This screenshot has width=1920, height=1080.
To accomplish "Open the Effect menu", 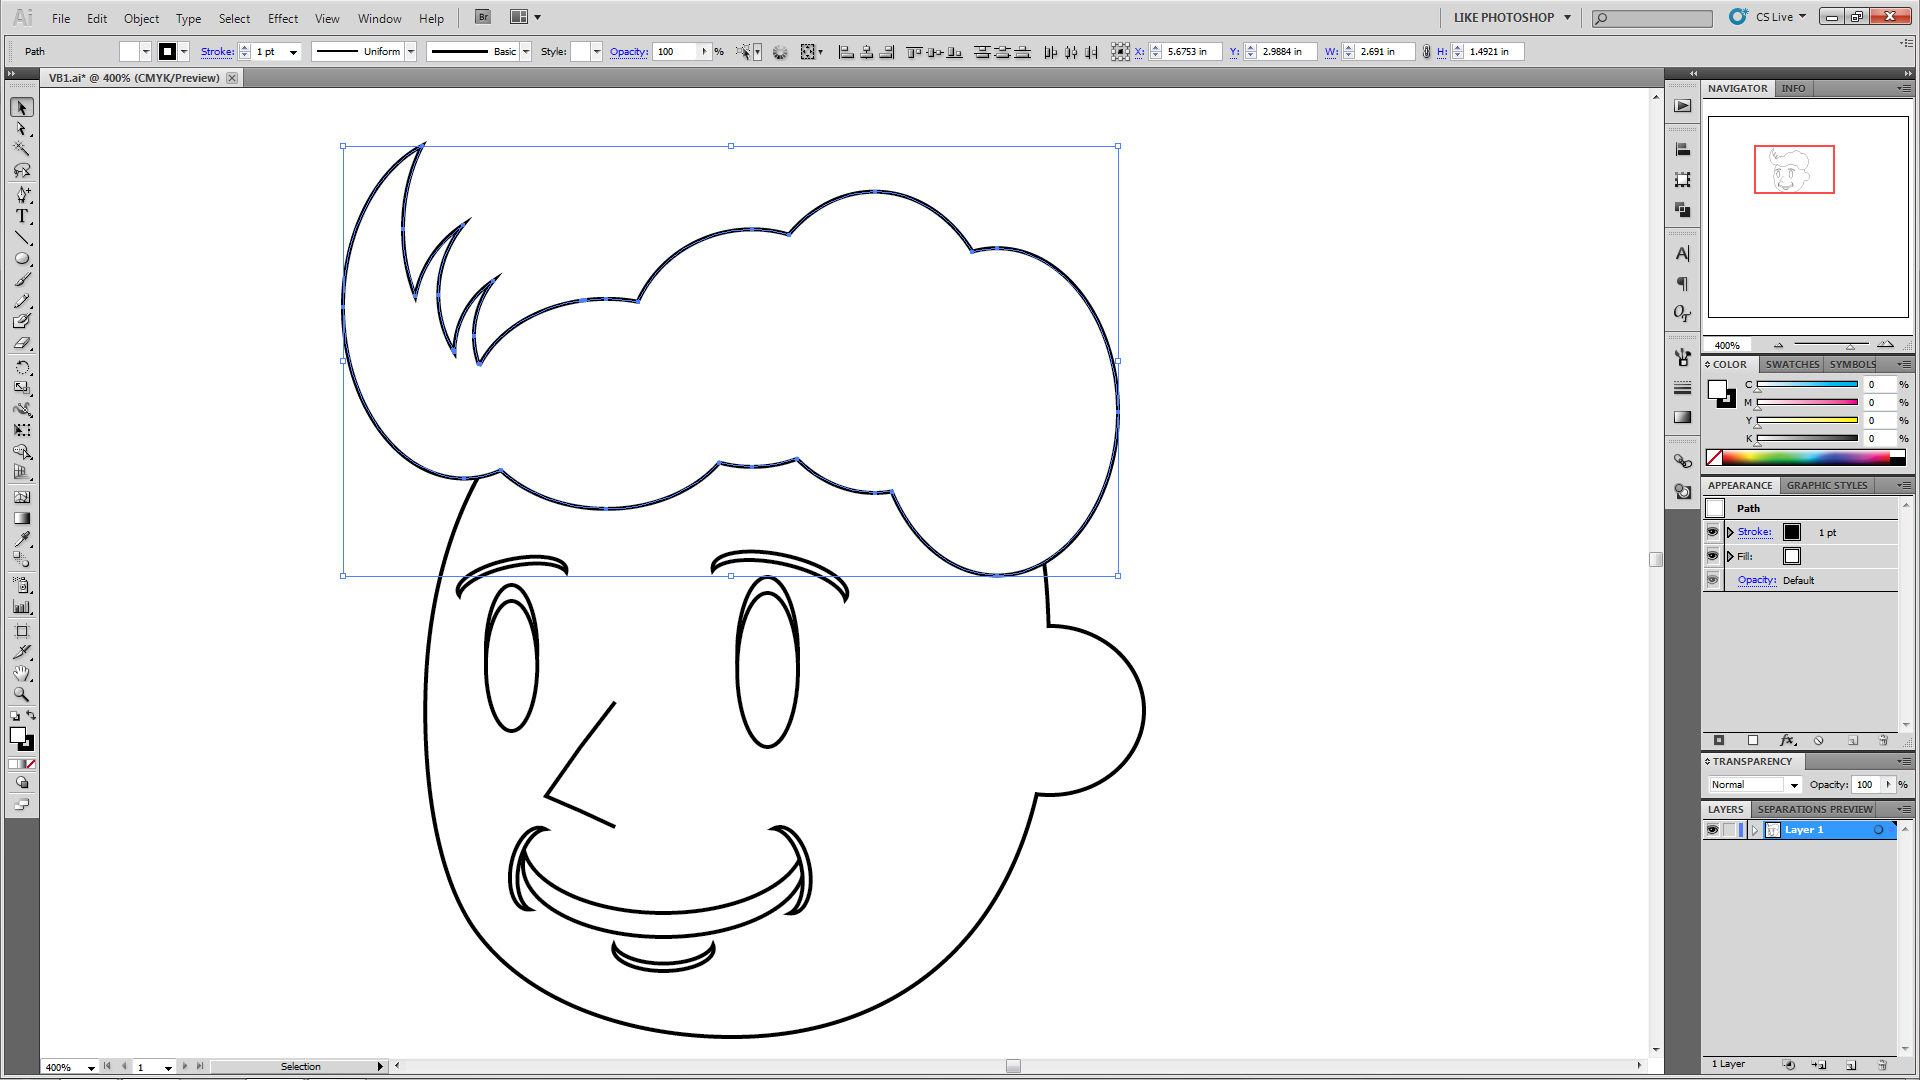I will (x=283, y=18).
